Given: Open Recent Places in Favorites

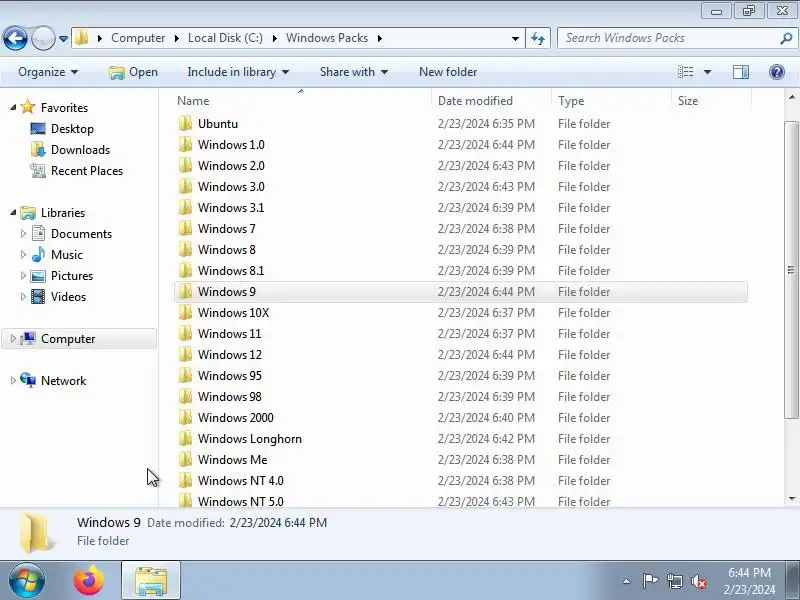Looking at the screenshot, I should [87, 170].
